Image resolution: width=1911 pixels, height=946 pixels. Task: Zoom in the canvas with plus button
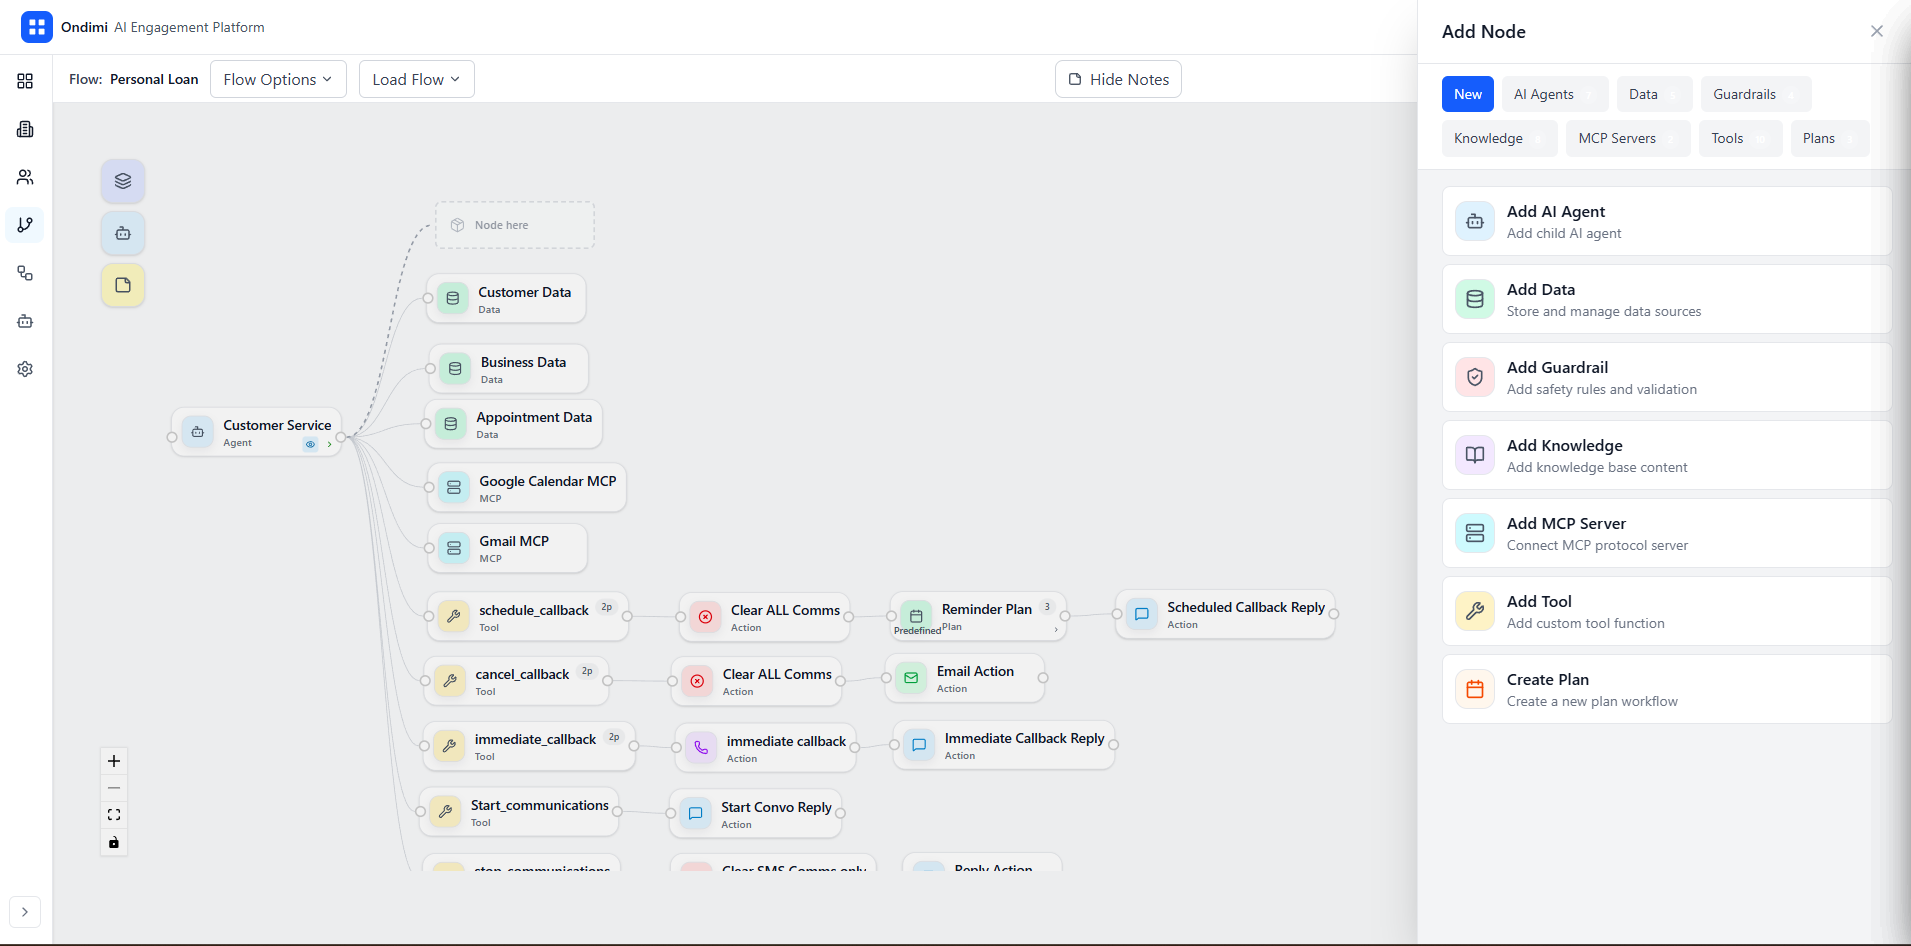114,761
